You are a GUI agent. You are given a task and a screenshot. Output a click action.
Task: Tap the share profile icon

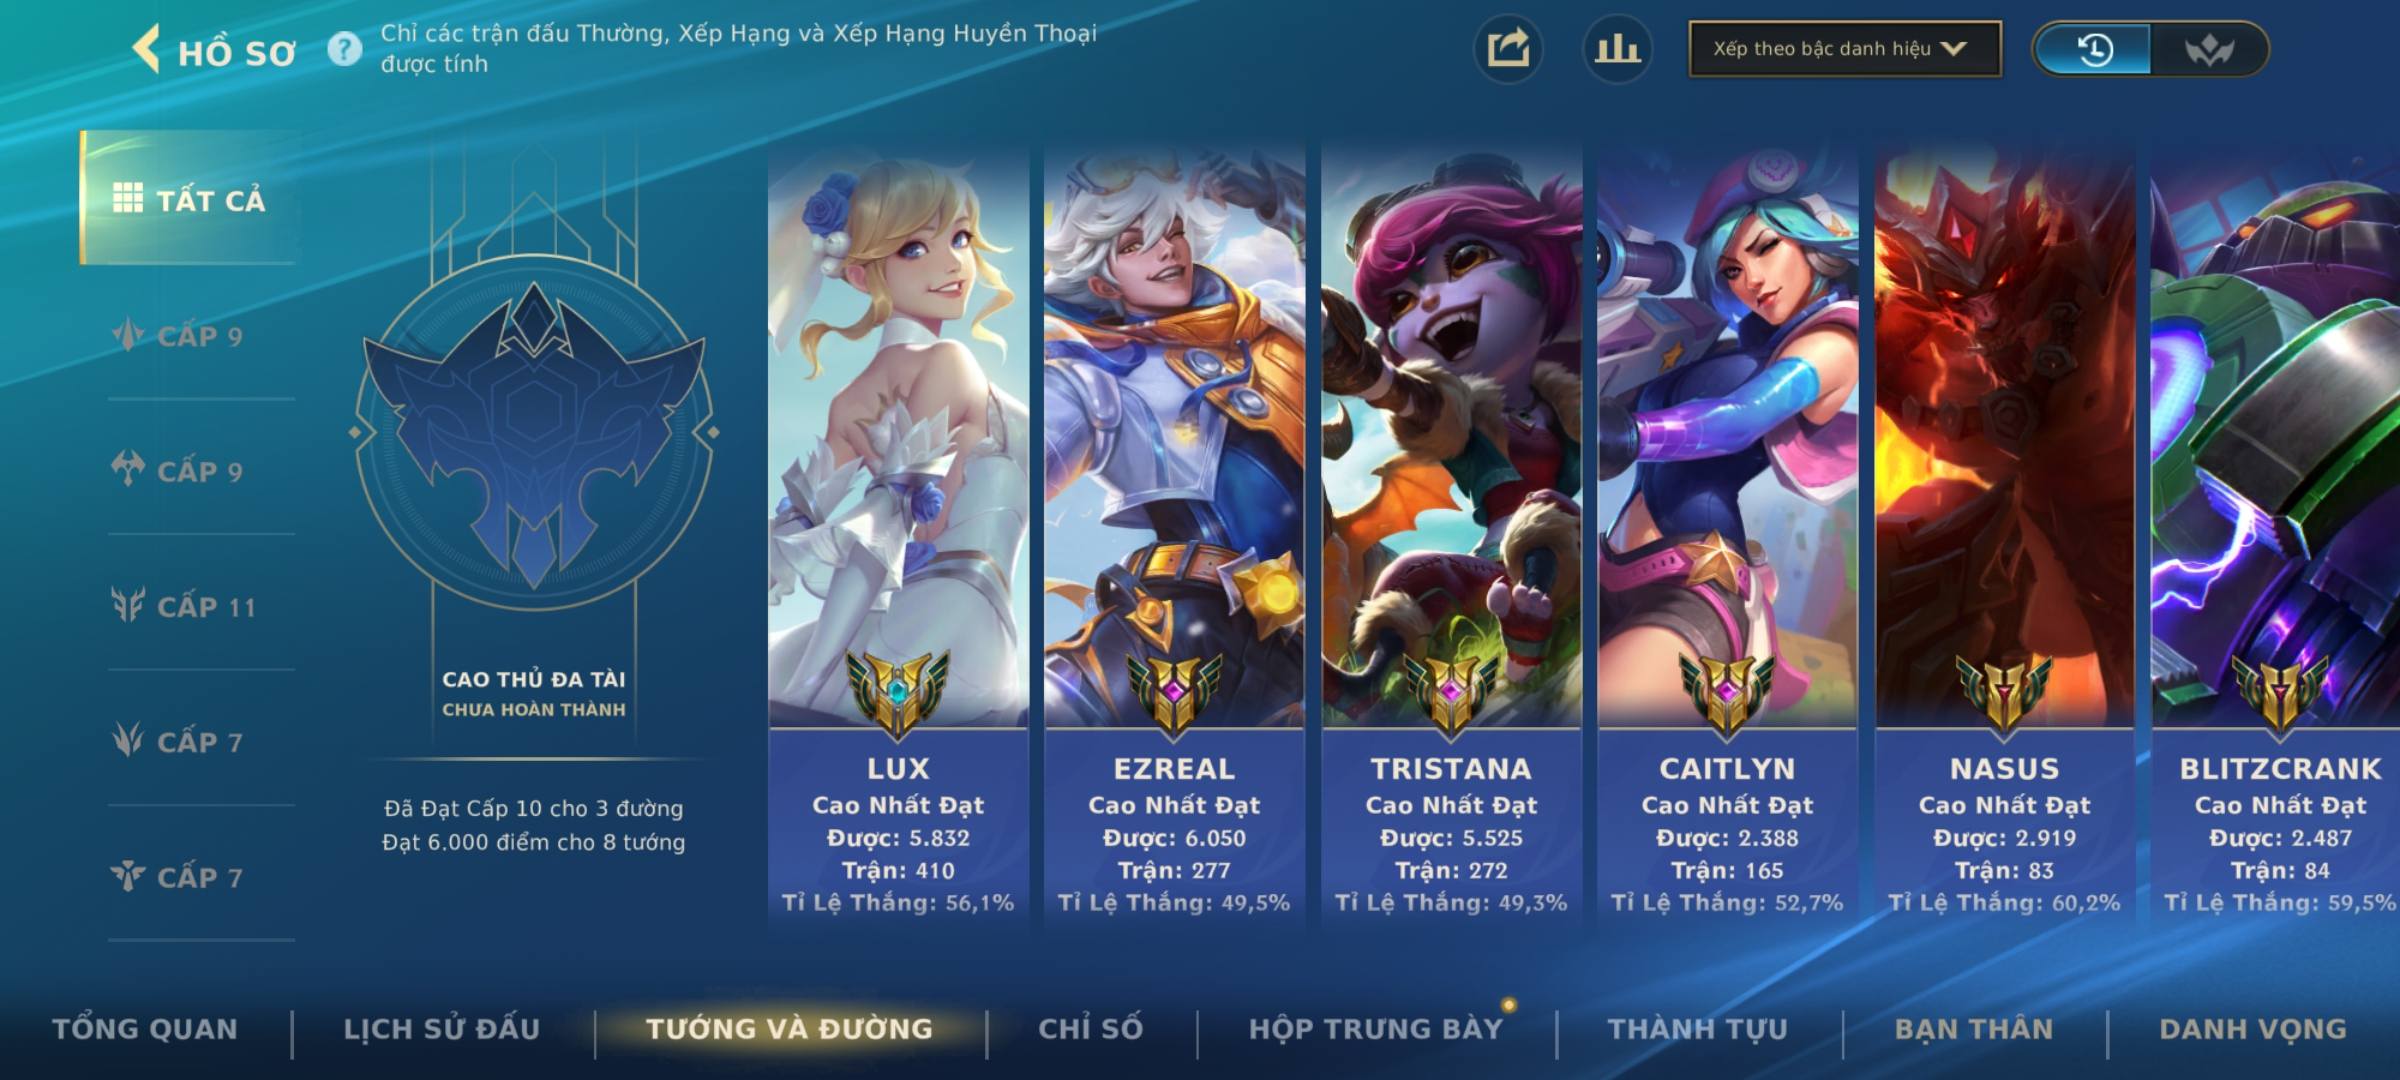coord(1508,49)
